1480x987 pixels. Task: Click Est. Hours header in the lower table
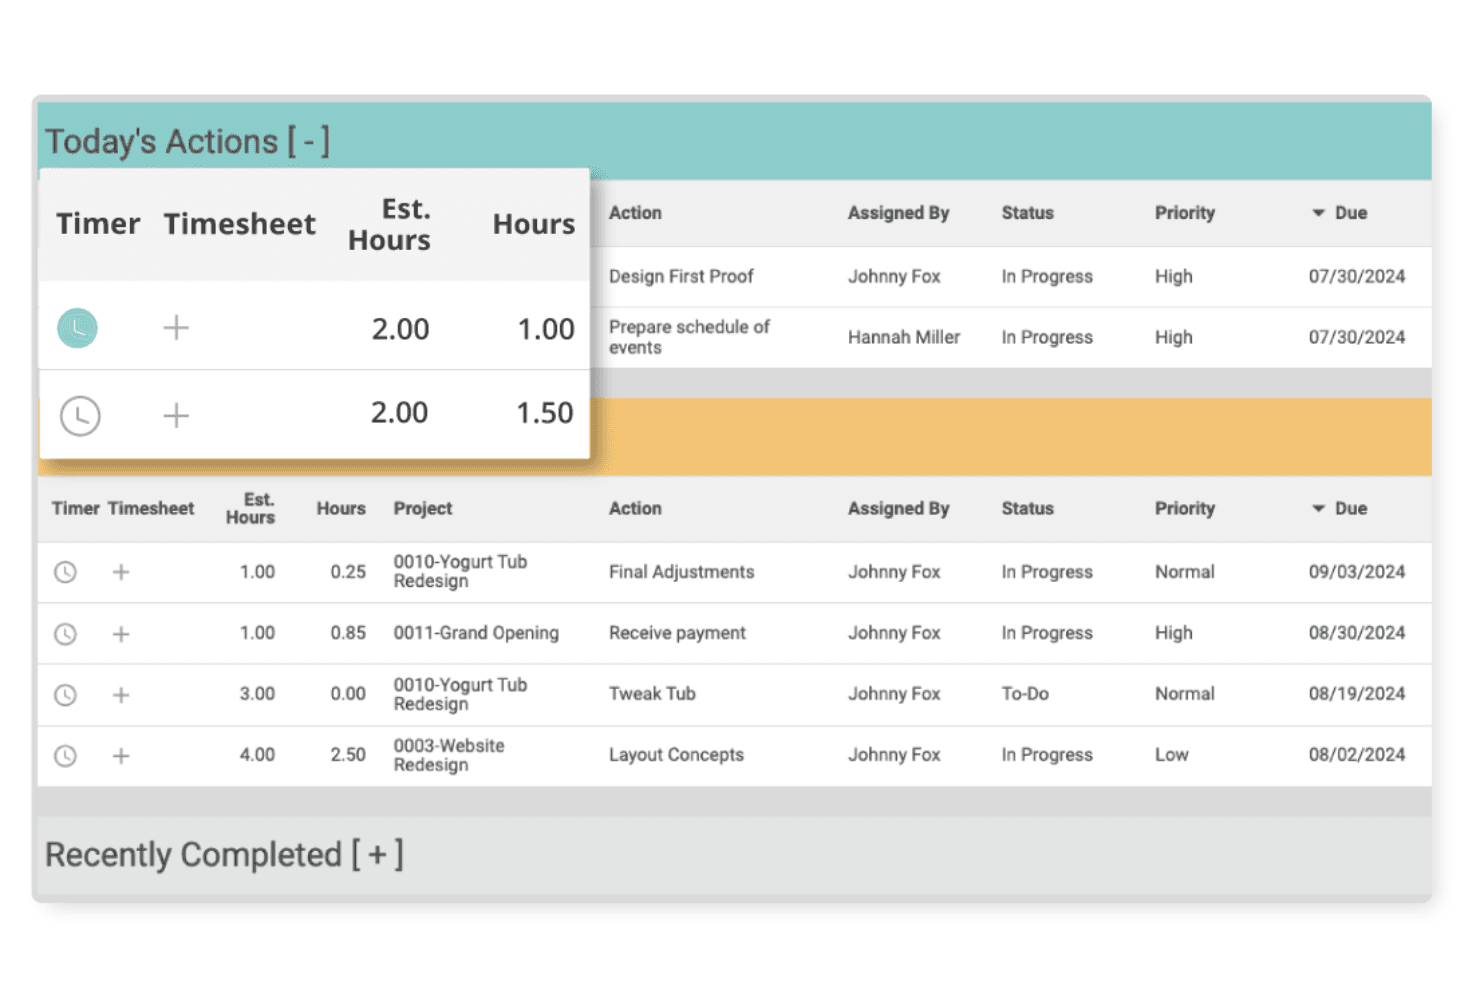(251, 508)
